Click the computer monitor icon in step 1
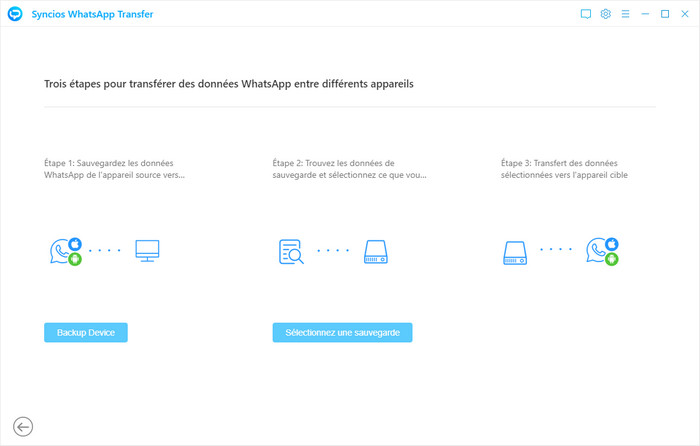 click(148, 251)
